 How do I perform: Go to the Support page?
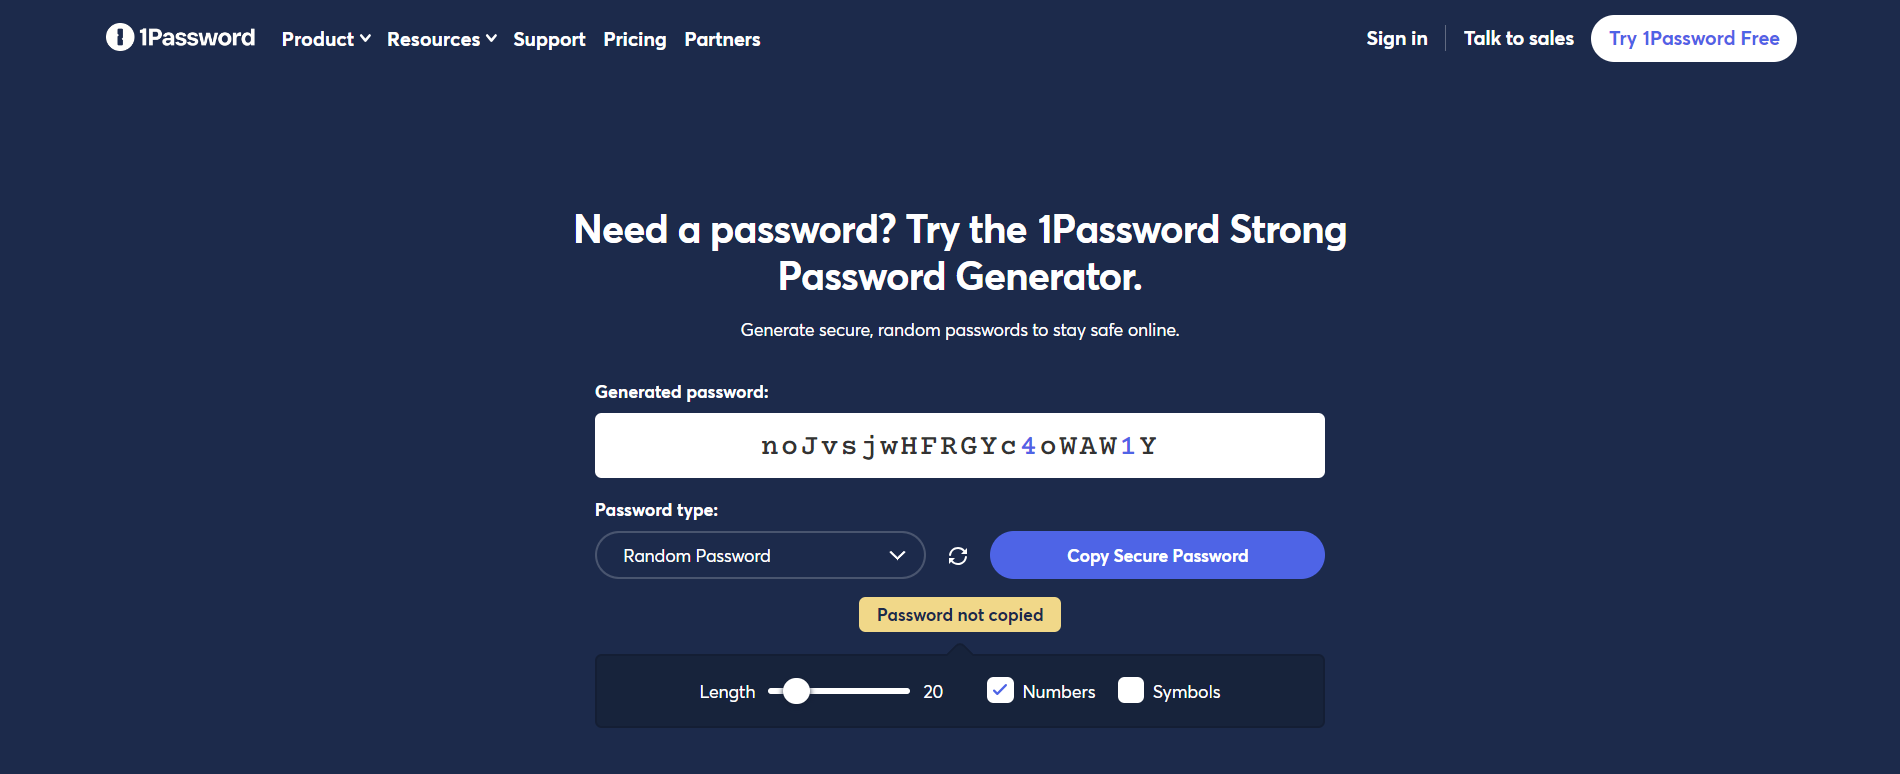coord(549,39)
